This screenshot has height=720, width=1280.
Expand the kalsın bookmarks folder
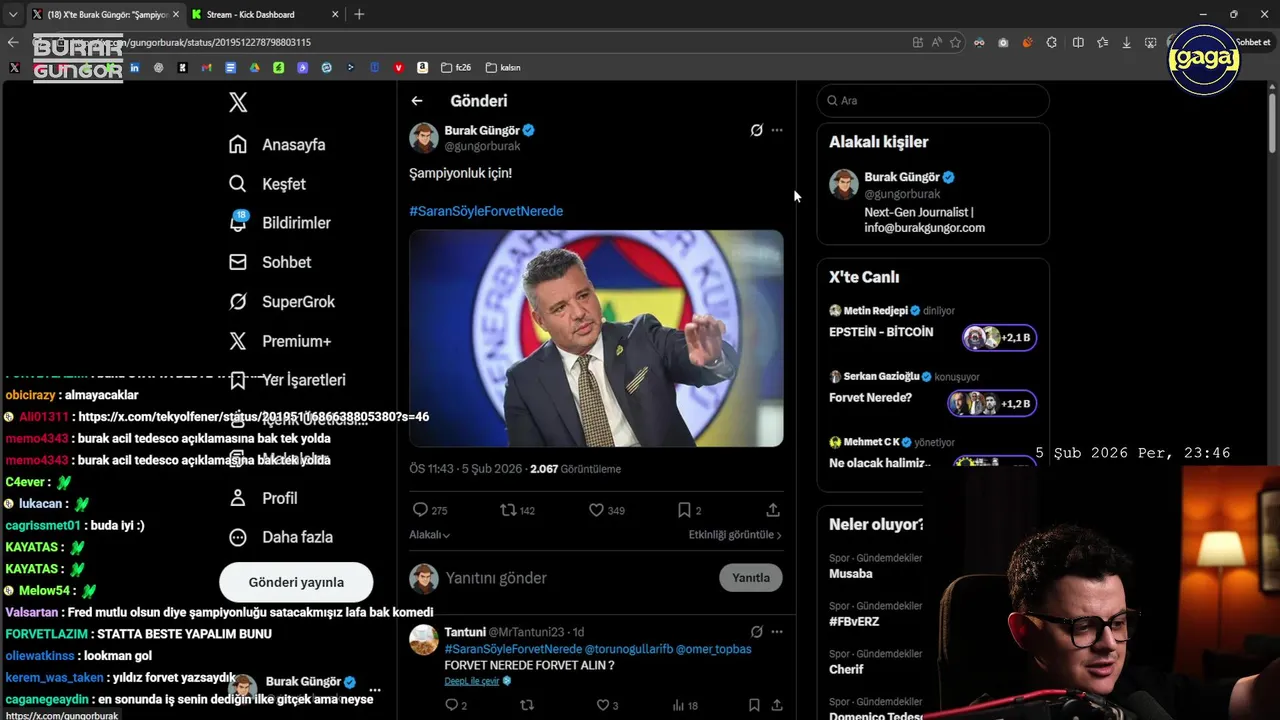[x=503, y=68]
